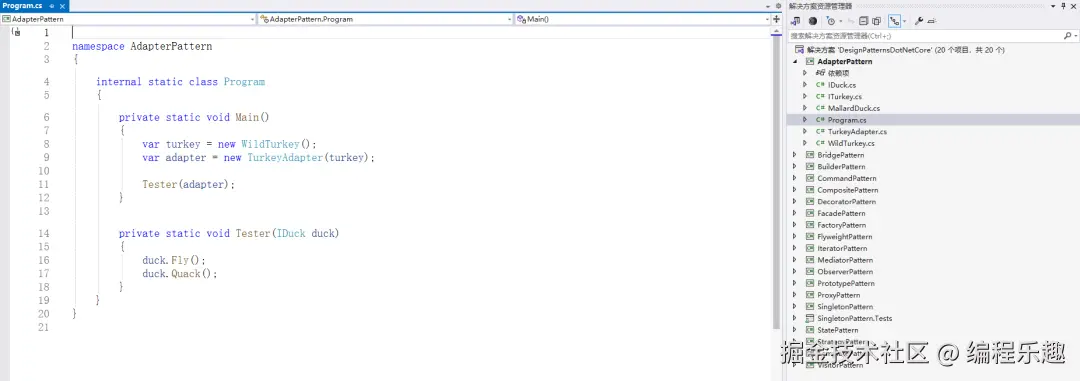This screenshot has height=381, width=1080.
Task: Select the SingletonPattern project
Action: (x=845, y=307)
